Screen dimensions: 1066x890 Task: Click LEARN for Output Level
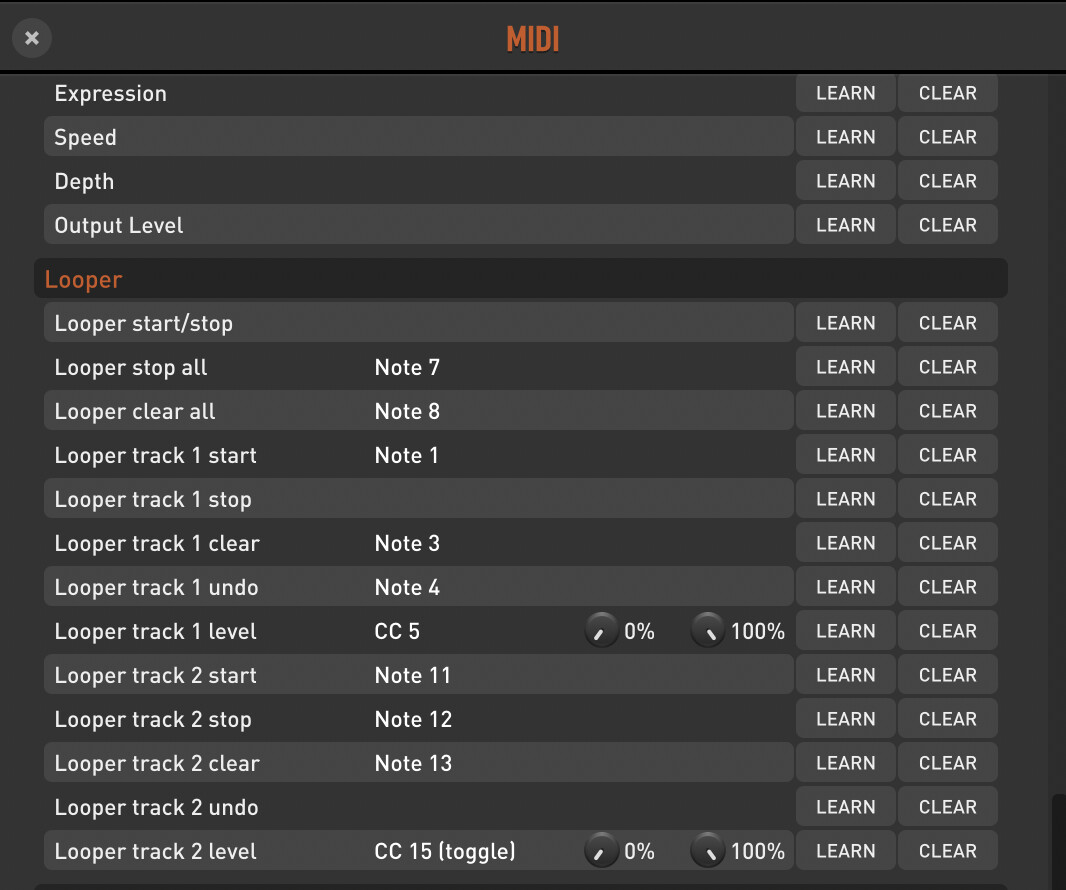[846, 225]
